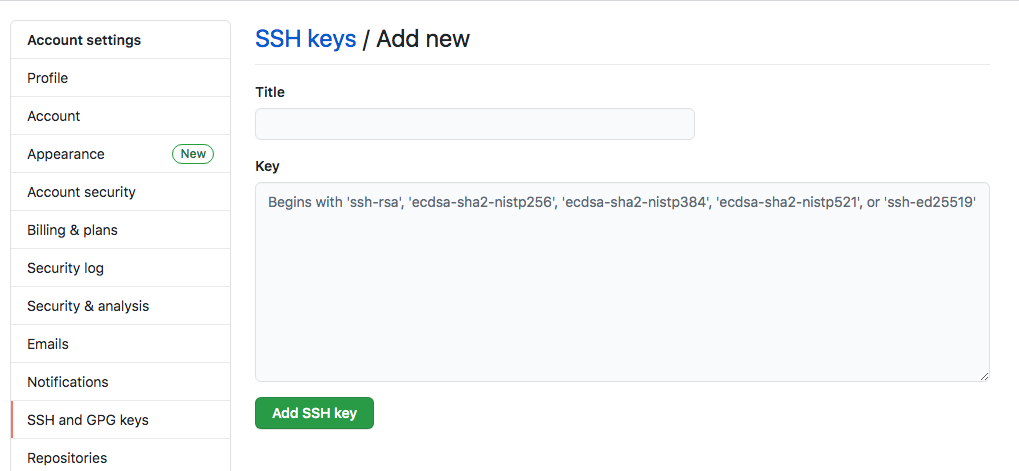1019x471 pixels.
Task: Go to Emails settings
Action: click(x=121, y=344)
